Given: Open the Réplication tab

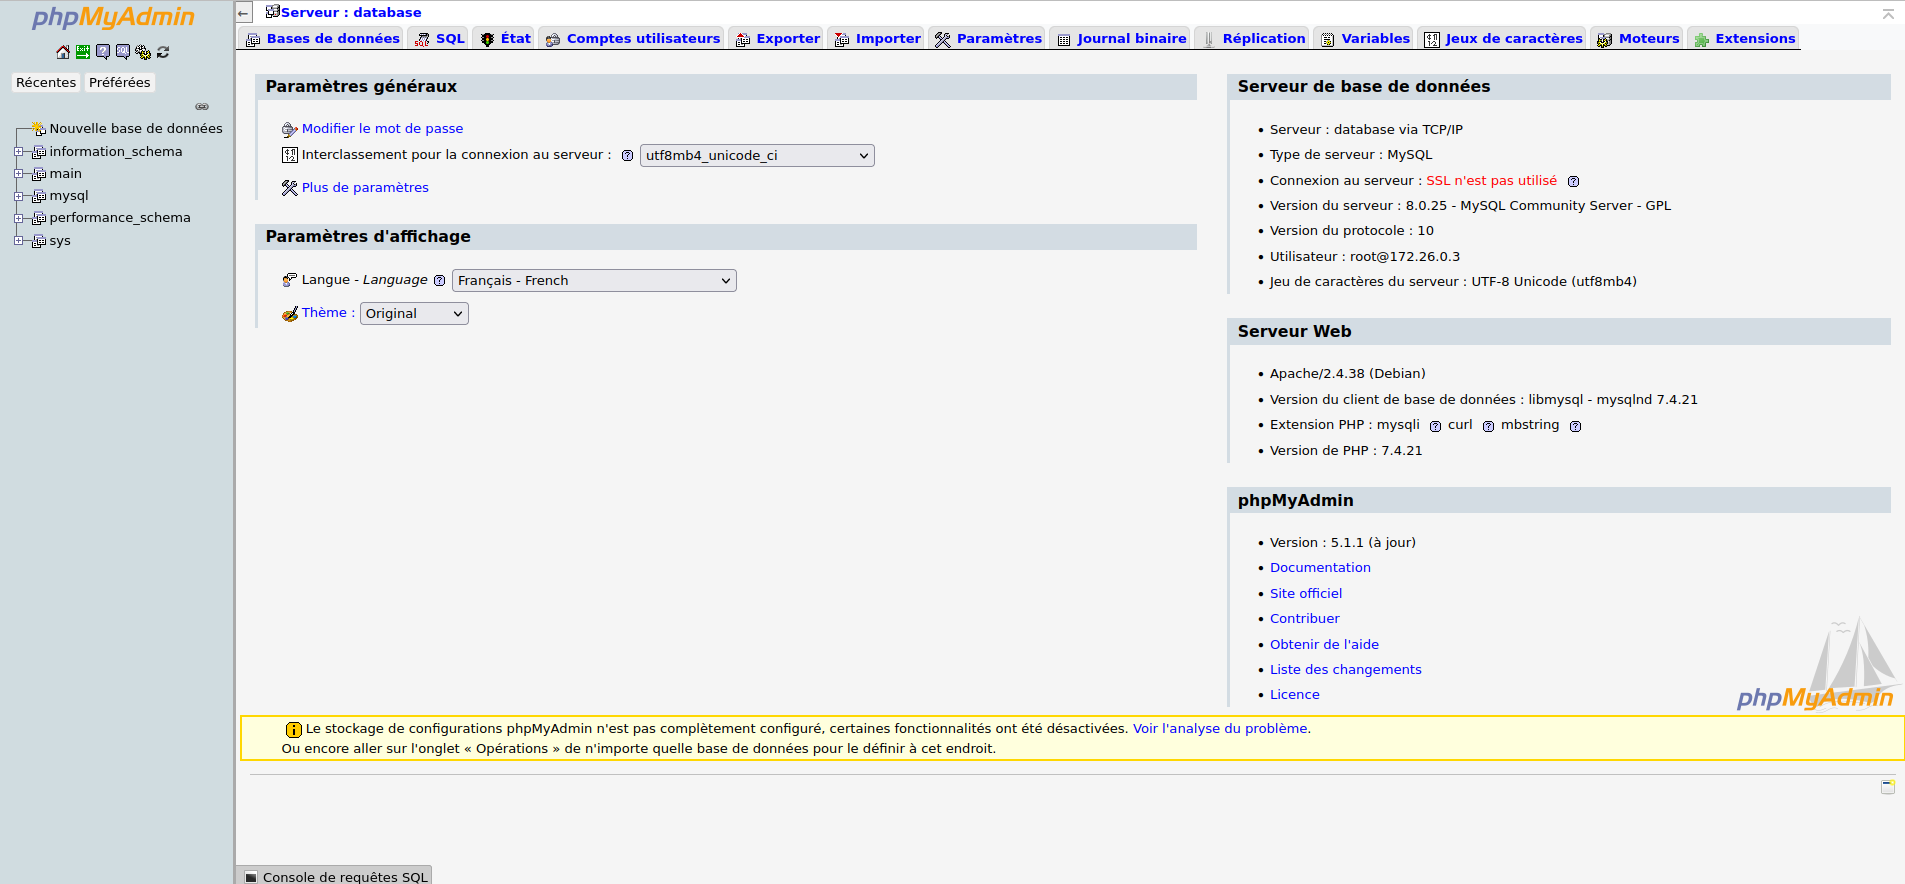Looking at the screenshot, I should [x=1253, y=39].
